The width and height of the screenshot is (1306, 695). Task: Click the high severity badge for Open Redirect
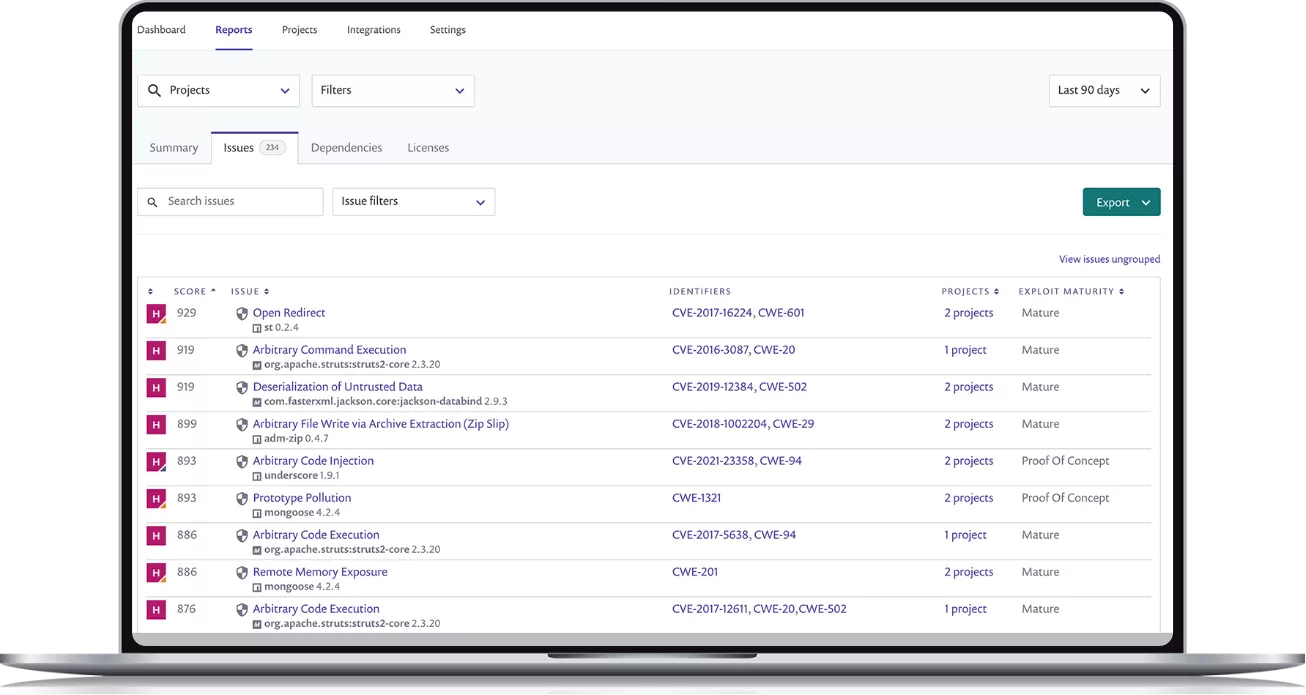[x=155, y=314]
